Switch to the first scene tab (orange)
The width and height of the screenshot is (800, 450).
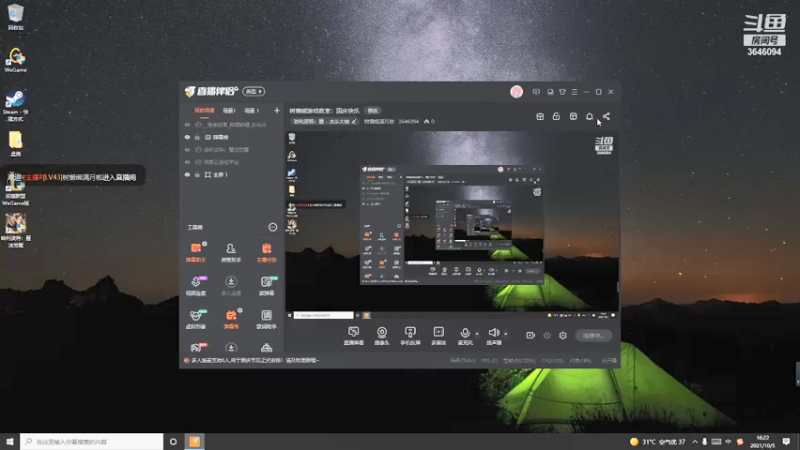point(204,110)
